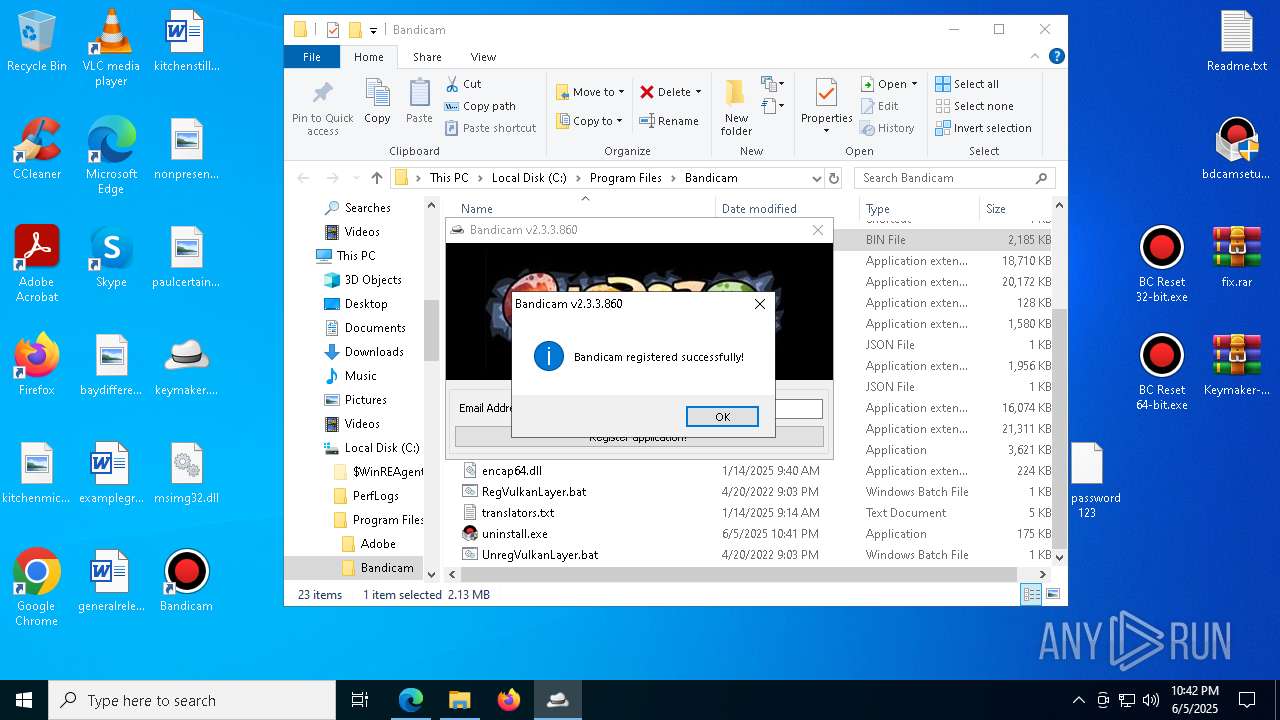Screen dimensions: 1280x720
Task: Click Program Files in the address breadcrumb
Action: [626, 178]
